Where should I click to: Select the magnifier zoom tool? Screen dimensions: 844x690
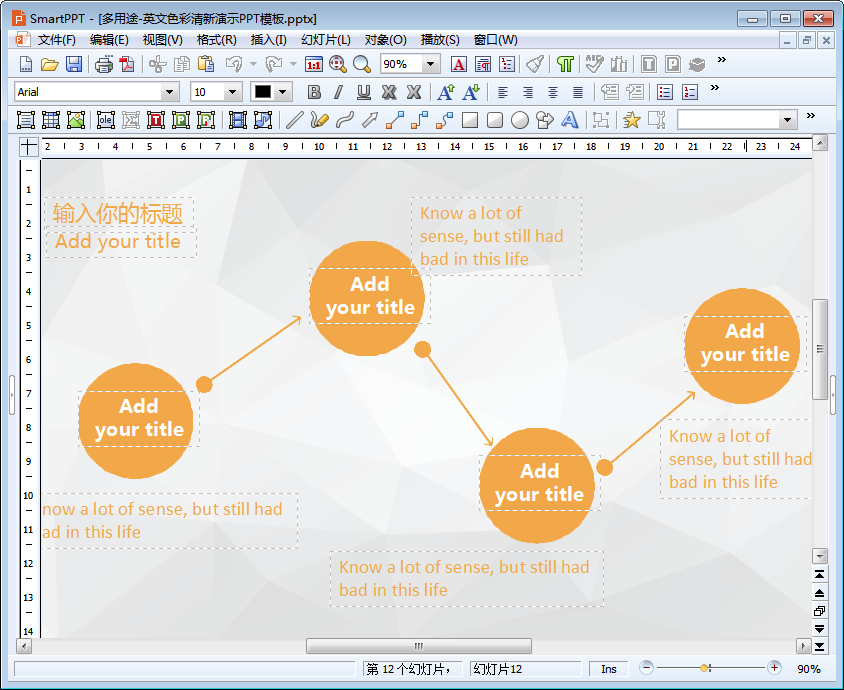click(x=362, y=65)
